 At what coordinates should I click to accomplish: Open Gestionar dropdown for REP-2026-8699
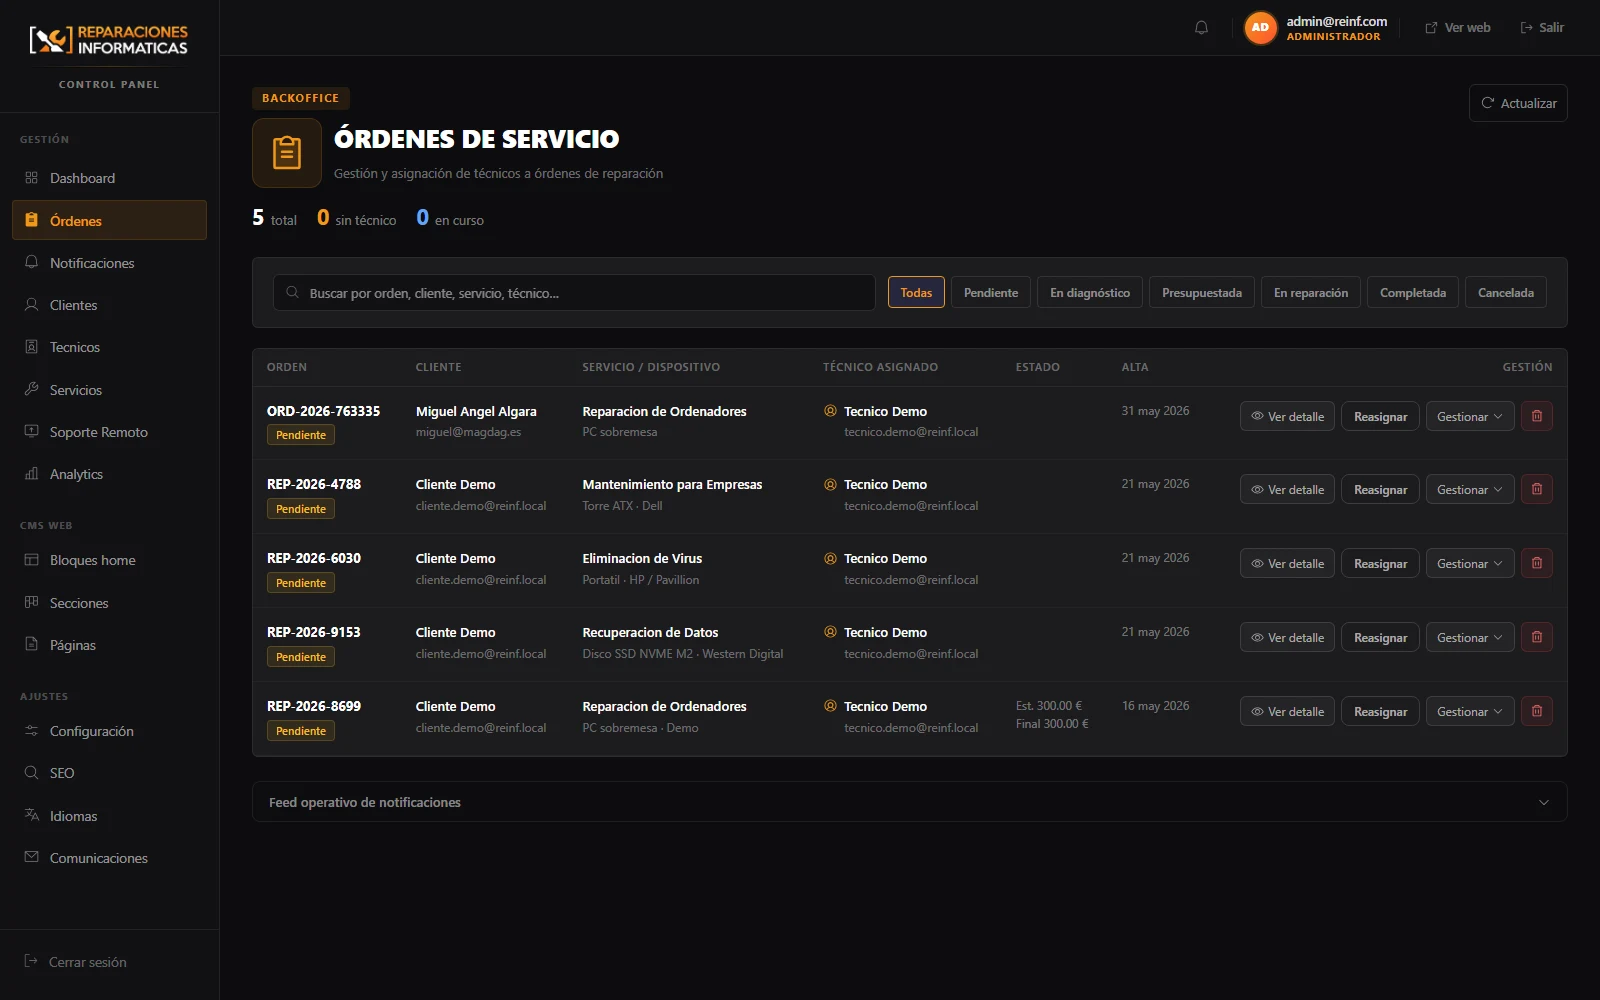point(1470,711)
